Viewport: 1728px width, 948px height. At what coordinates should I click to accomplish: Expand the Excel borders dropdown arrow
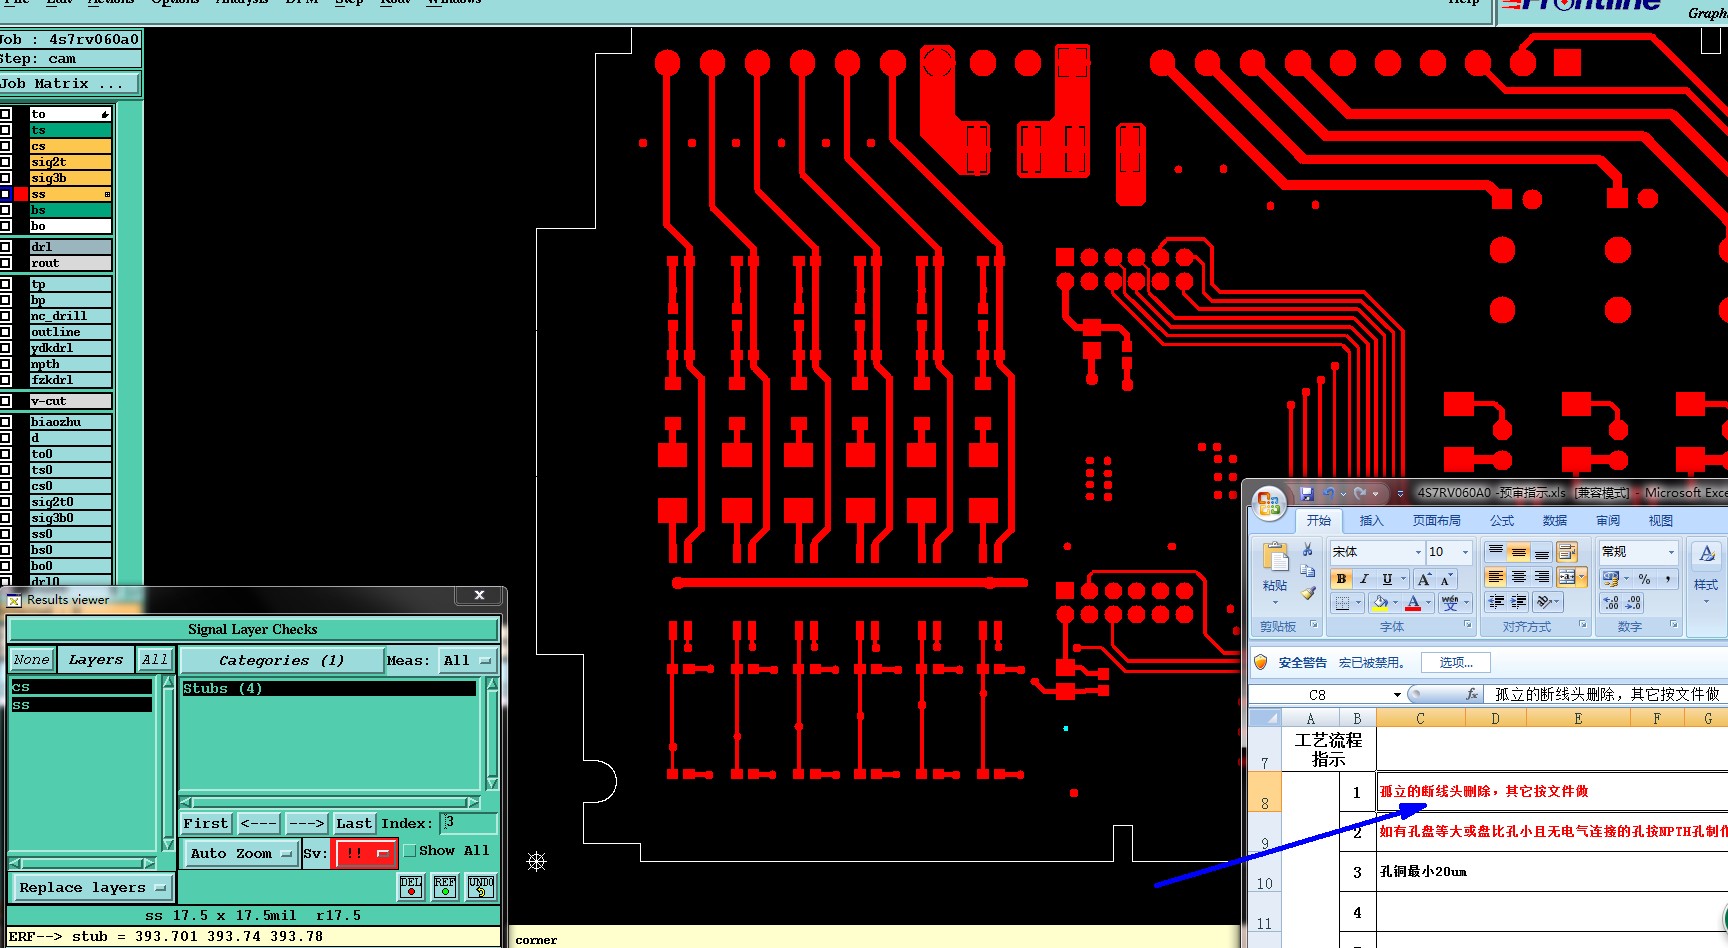[x=1358, y=603]
